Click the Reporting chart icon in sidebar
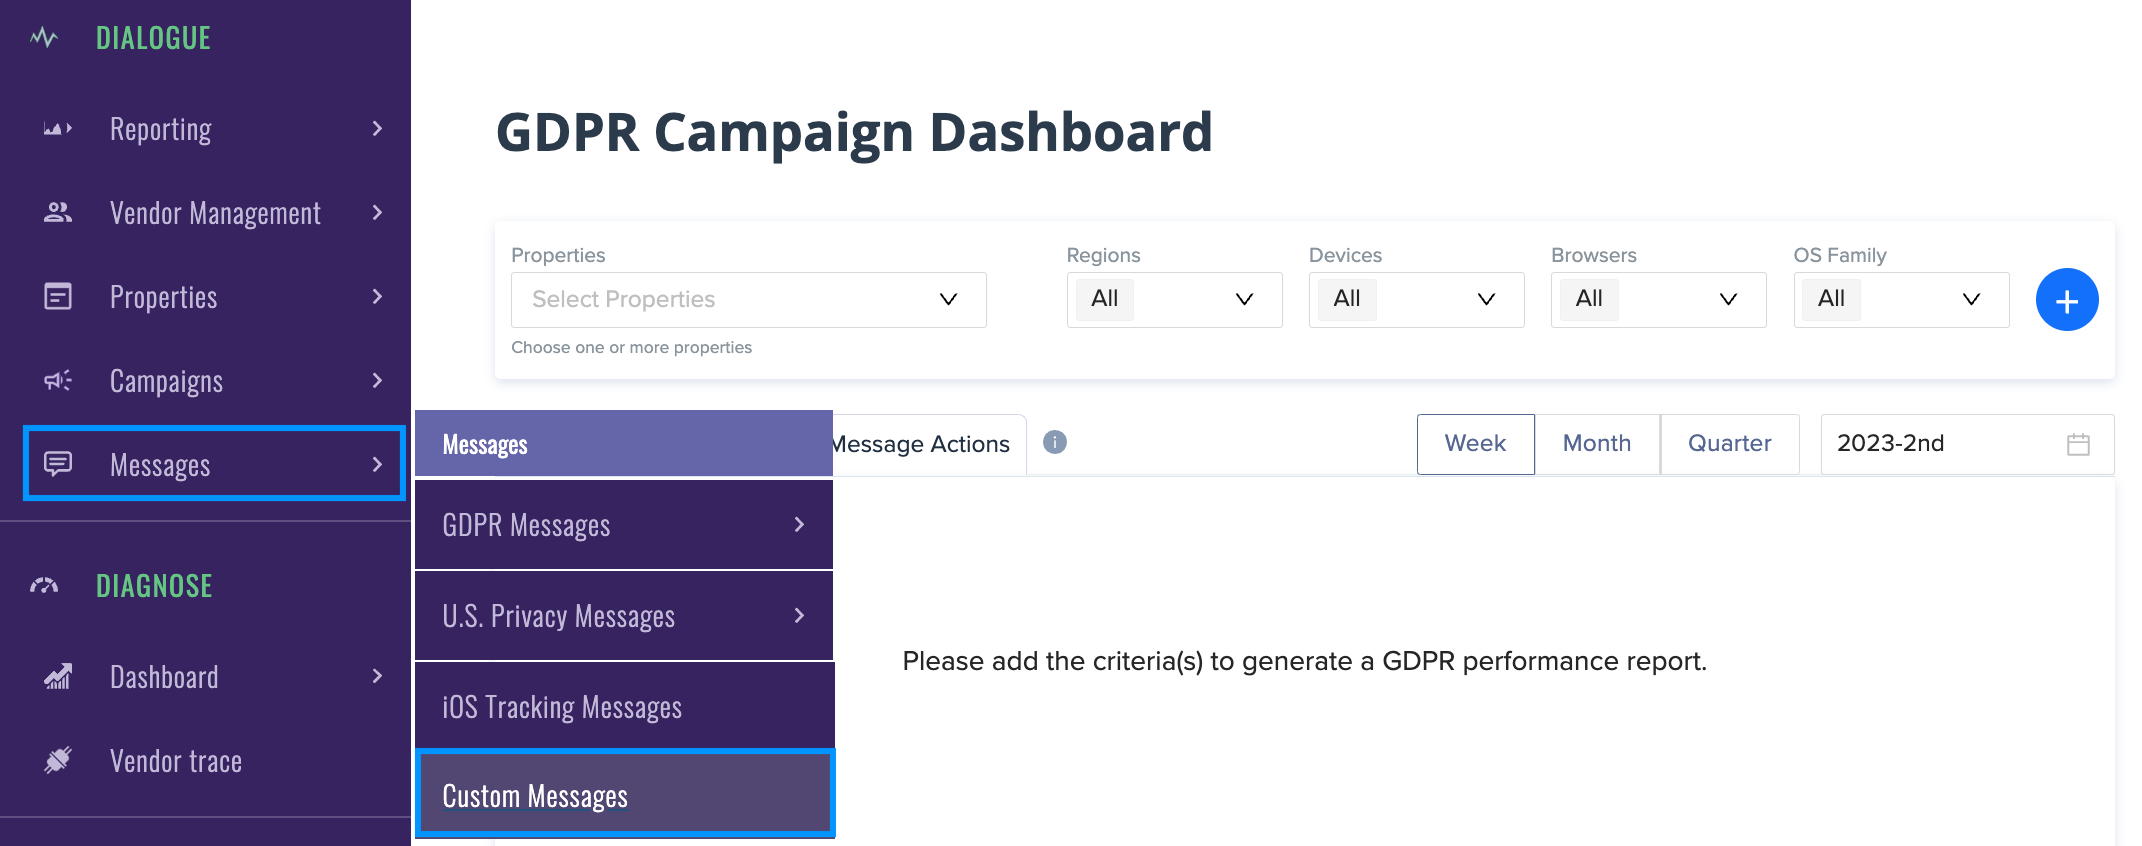This screenshot has height=846, width=2142. coord(57,129)
